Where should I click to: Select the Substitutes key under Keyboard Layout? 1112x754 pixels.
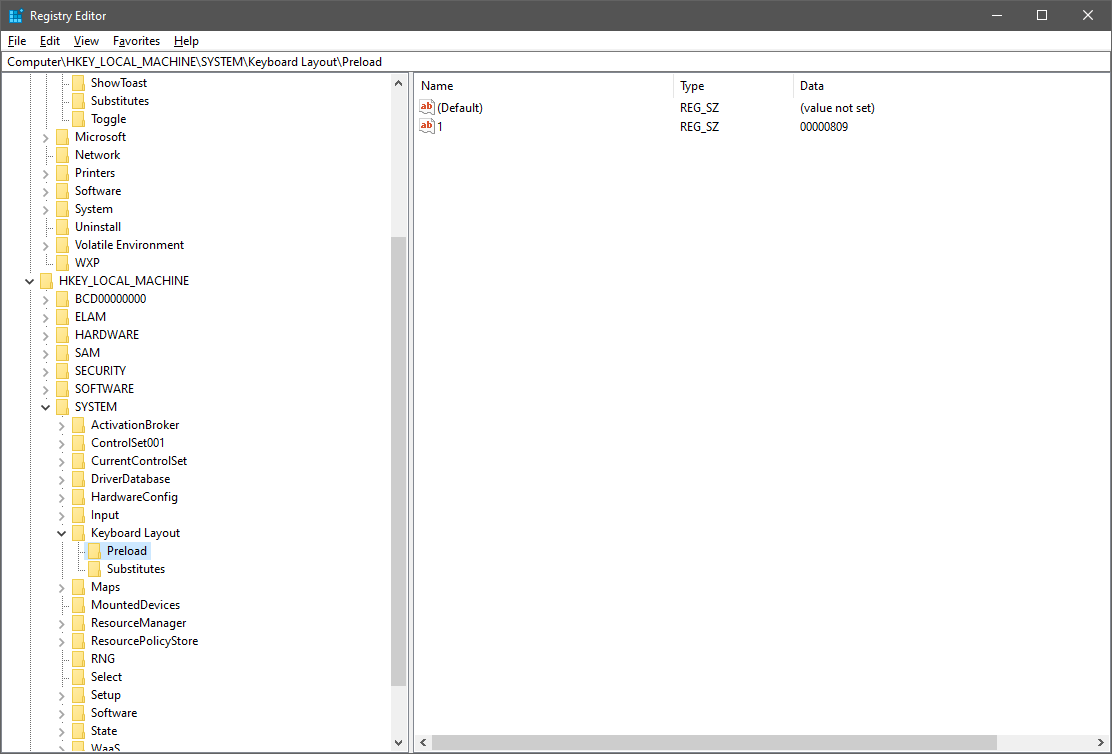click(x=136, y=569)
